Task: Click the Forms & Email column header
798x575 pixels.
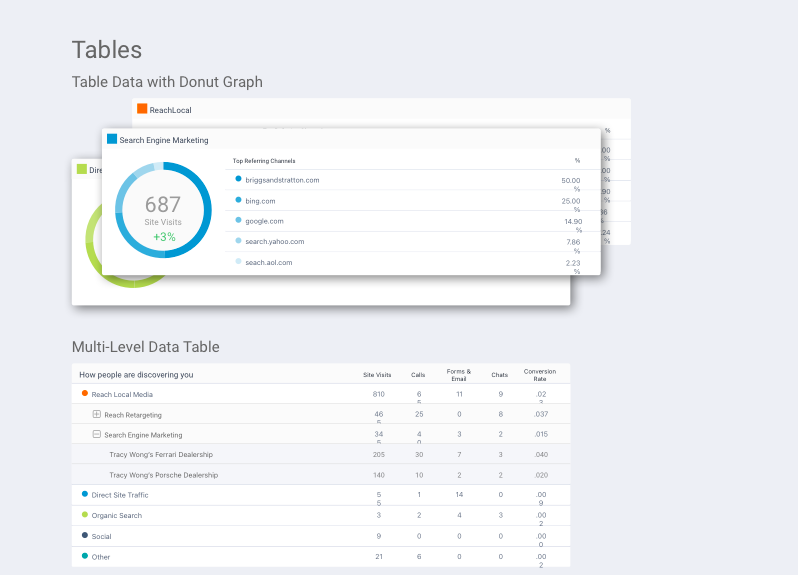Action: (459, 374)
